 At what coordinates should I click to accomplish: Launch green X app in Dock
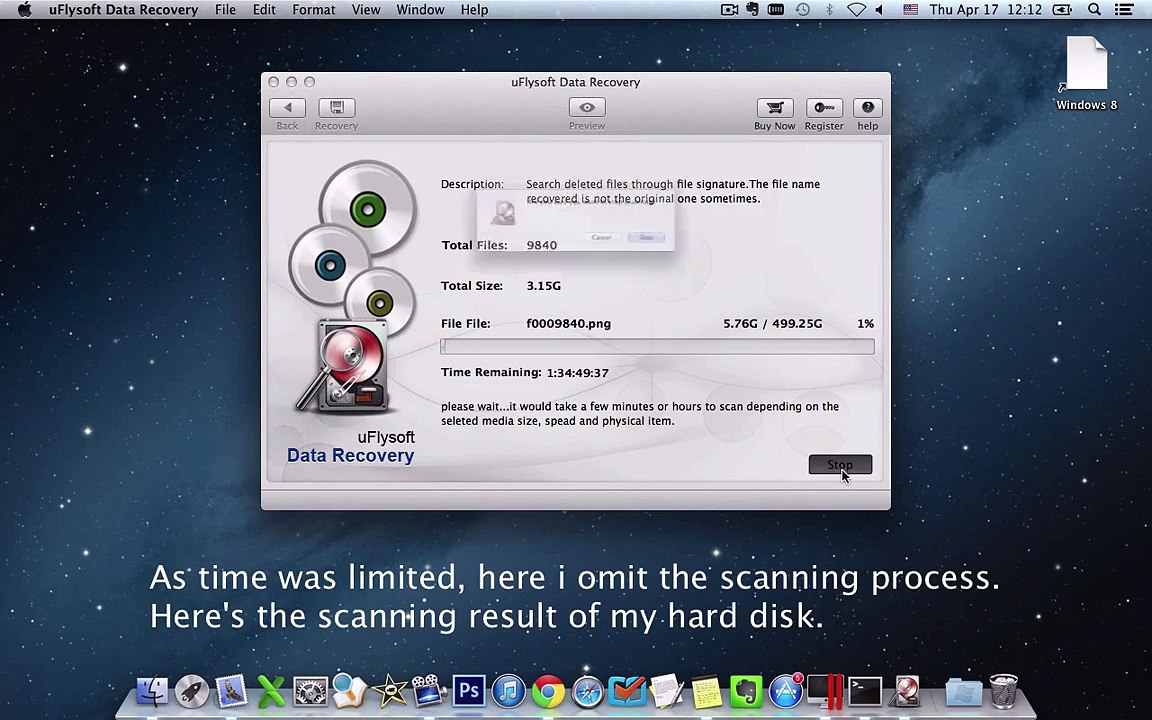pos(271,691)
